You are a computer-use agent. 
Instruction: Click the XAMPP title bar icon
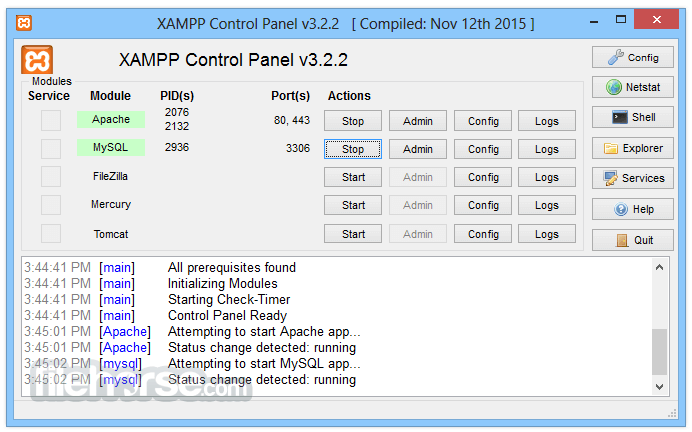click(24, 23)
